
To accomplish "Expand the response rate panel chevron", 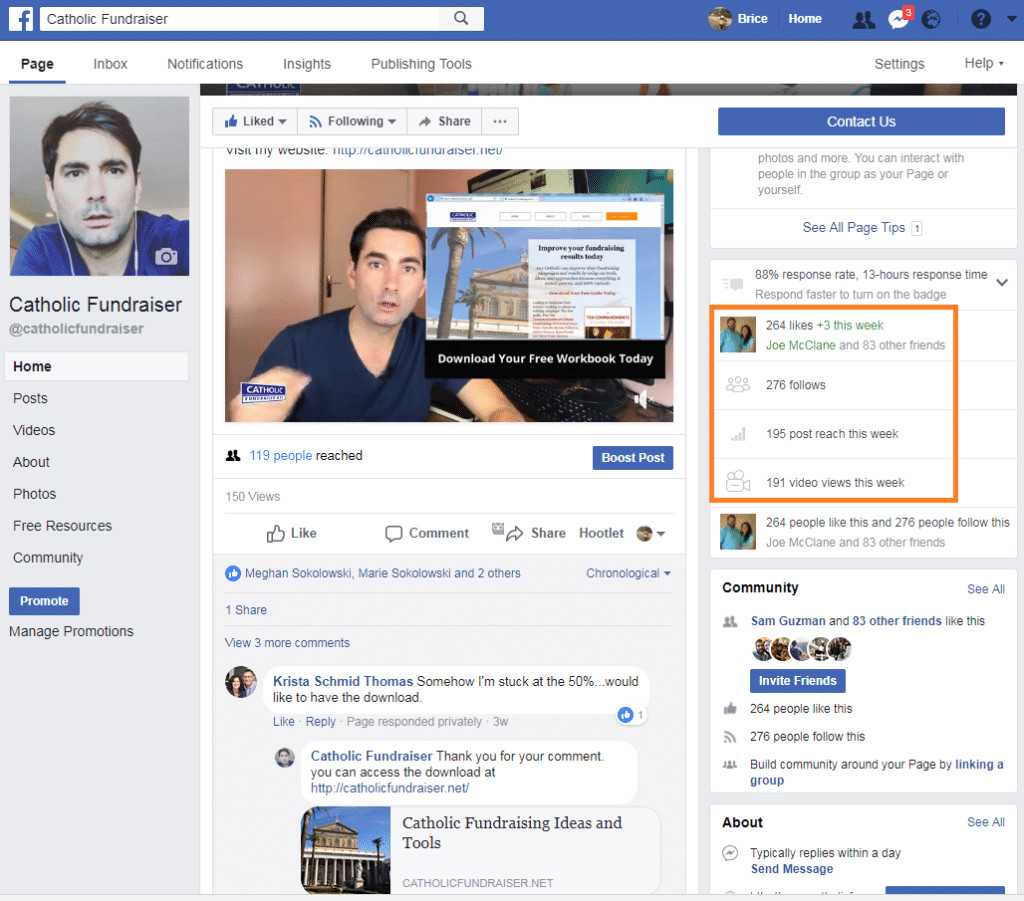I will pyautogui.click(x=1002, y=283).
